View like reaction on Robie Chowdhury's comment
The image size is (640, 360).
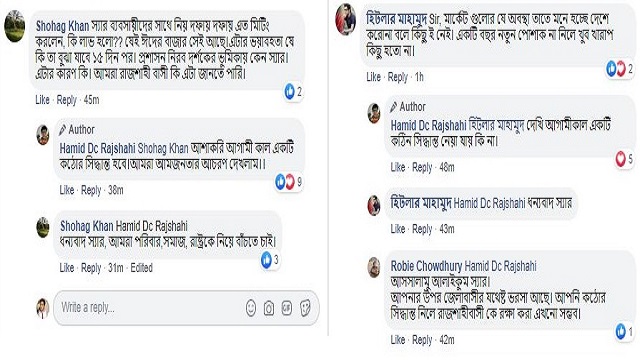click(x=625, y=331)
